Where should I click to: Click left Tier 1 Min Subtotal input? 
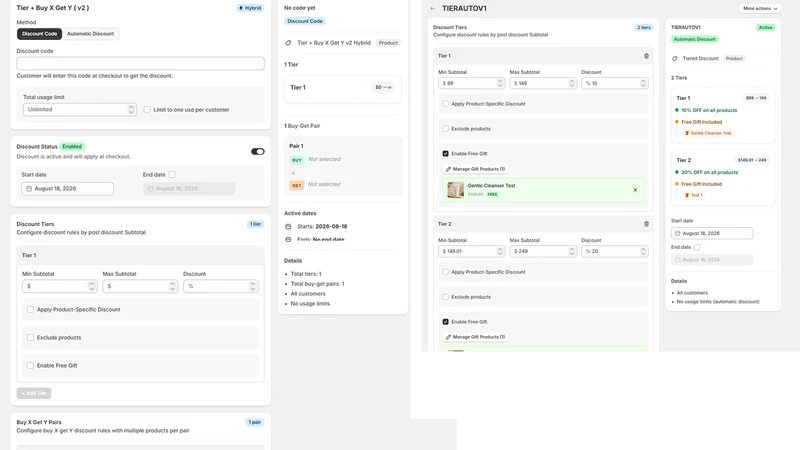point(59,287)
